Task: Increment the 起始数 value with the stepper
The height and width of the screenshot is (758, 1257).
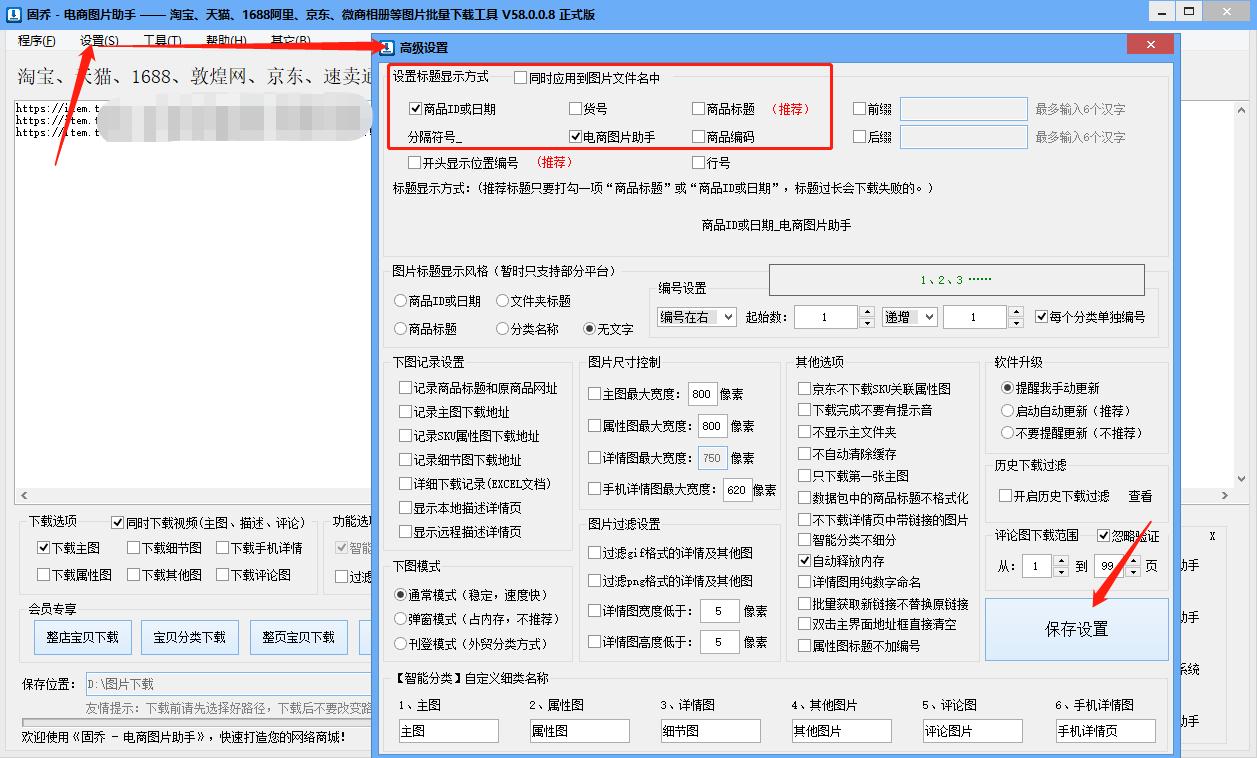Action: tap(866, 311)
